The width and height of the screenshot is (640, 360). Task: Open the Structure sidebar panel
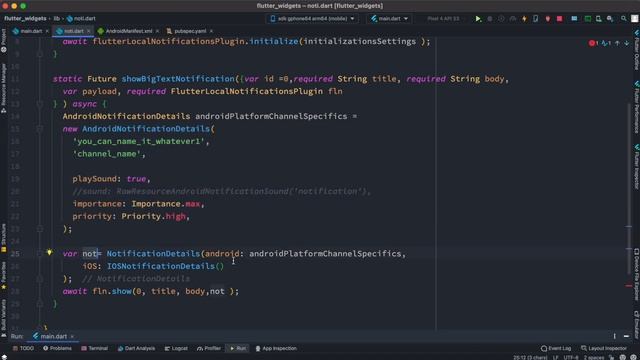click(x=4, y=238)
